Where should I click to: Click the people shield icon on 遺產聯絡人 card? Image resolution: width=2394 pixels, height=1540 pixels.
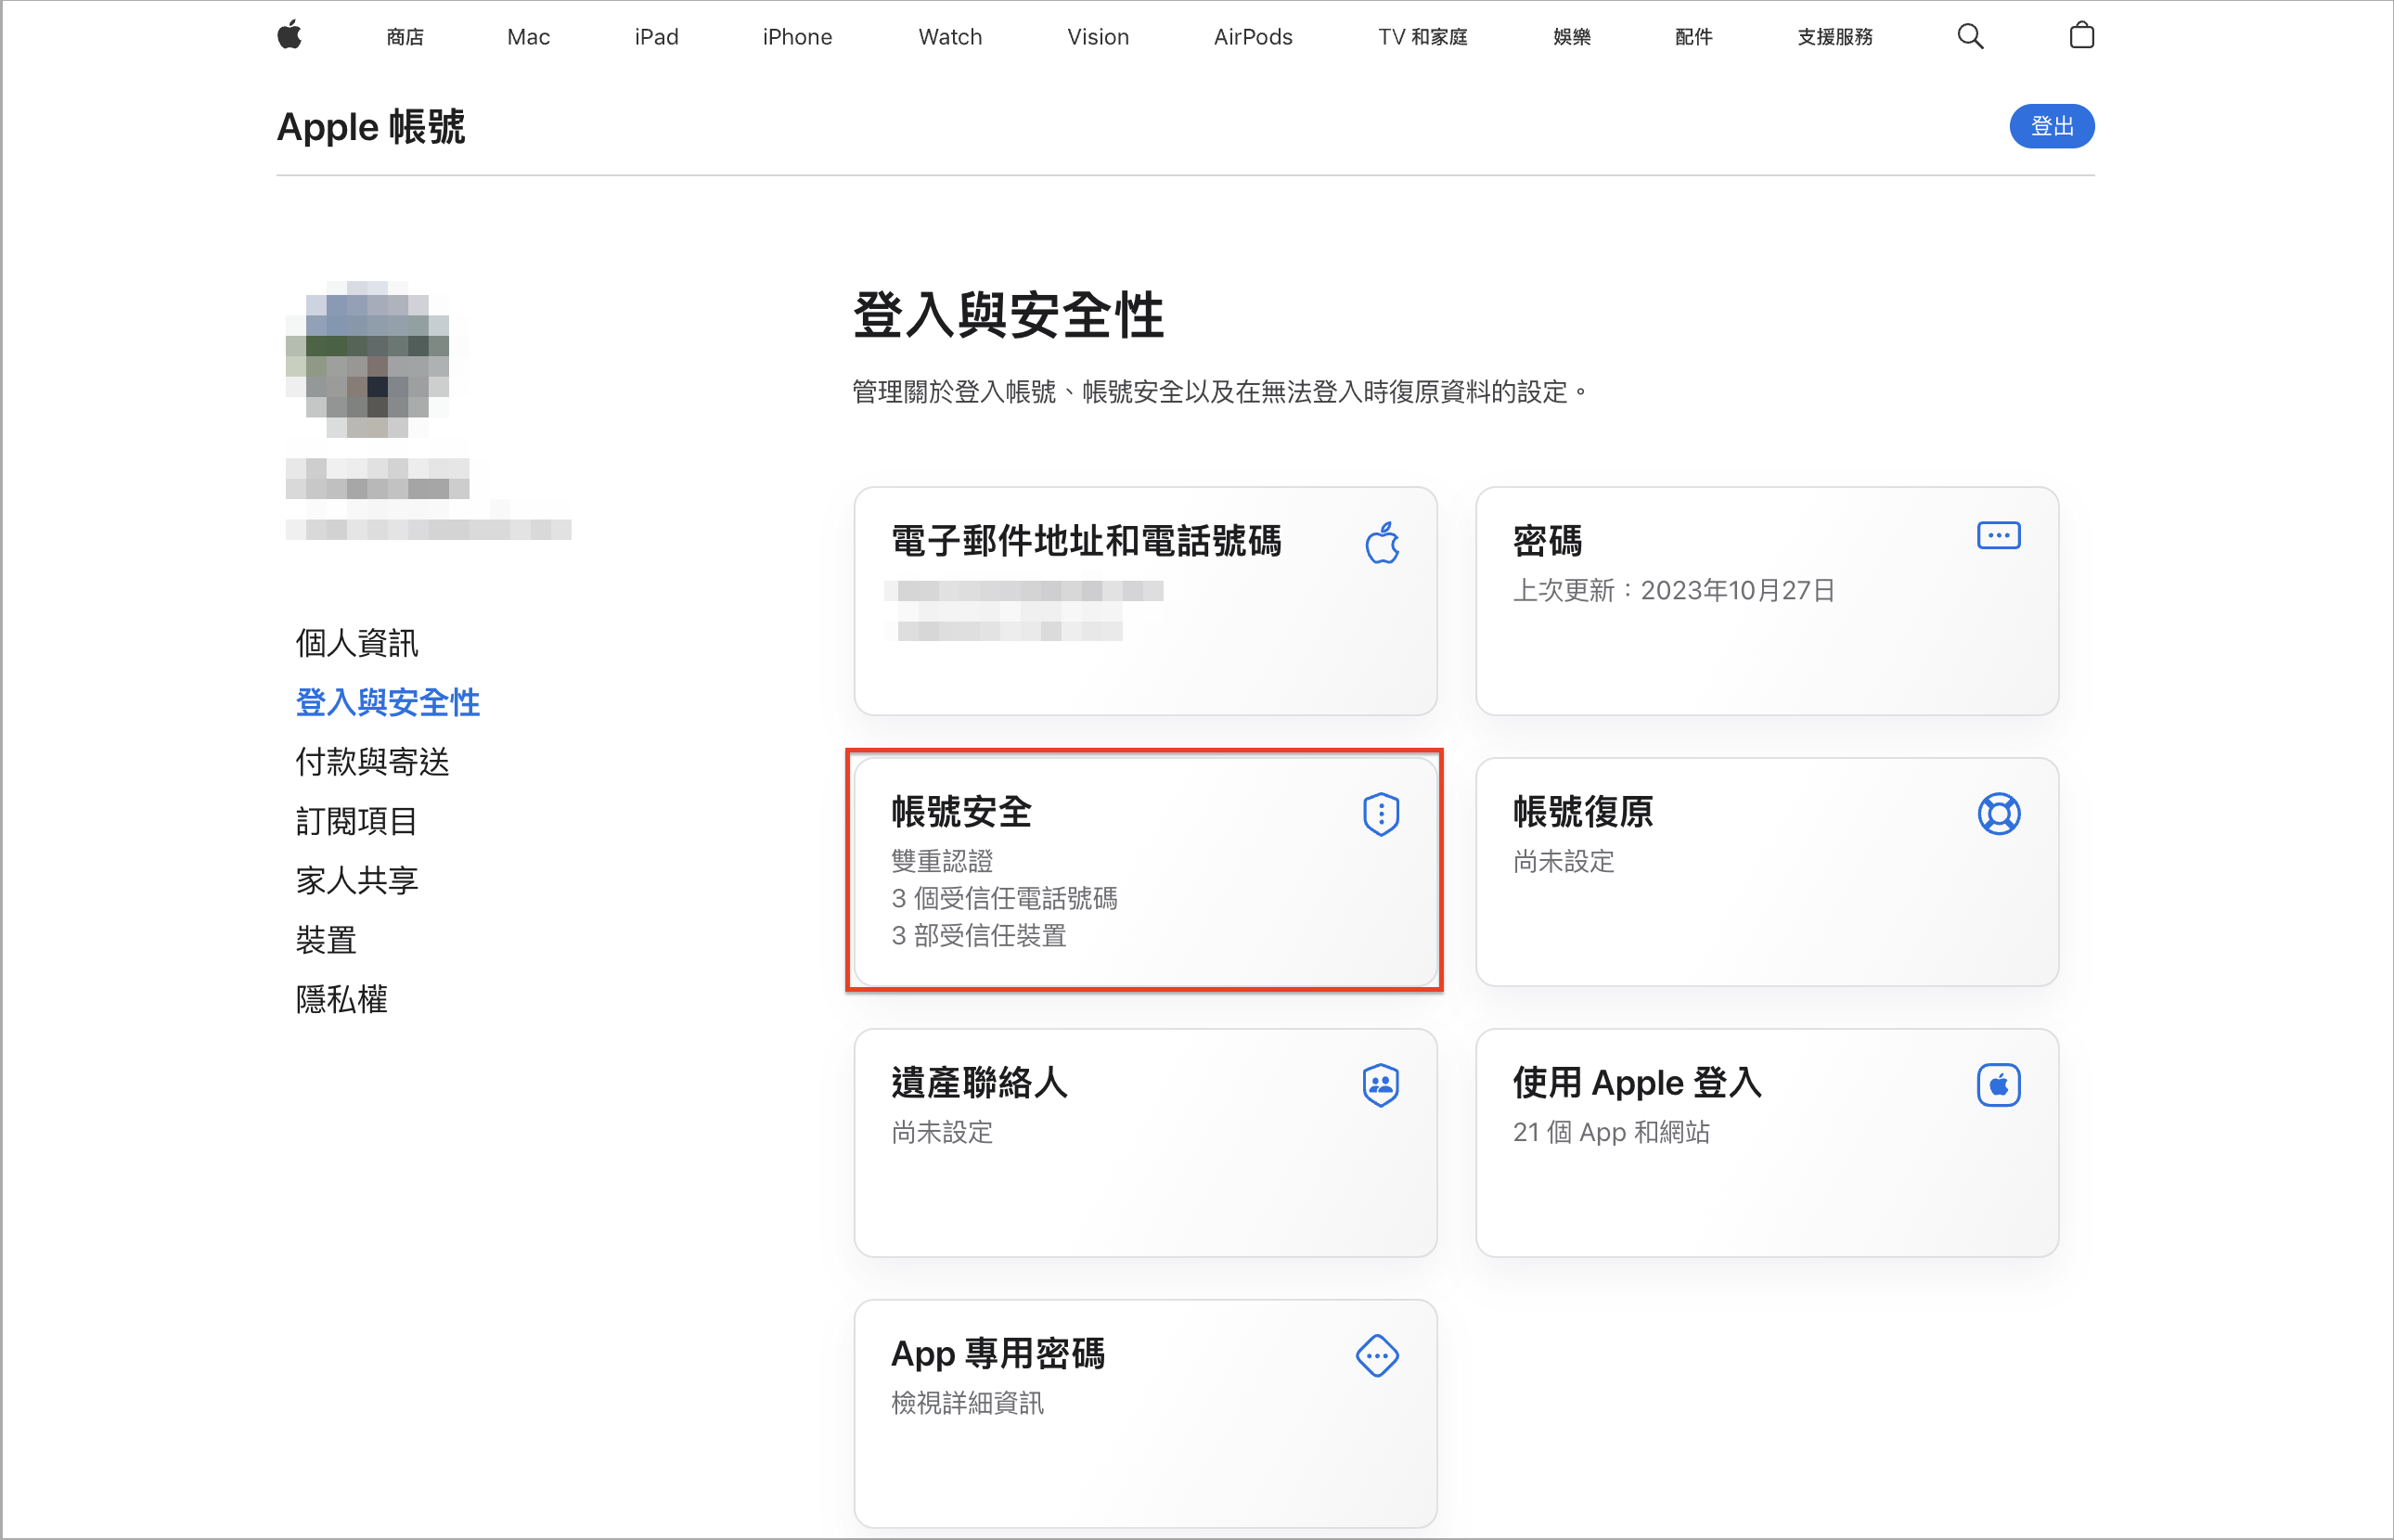point(1381,1085)
